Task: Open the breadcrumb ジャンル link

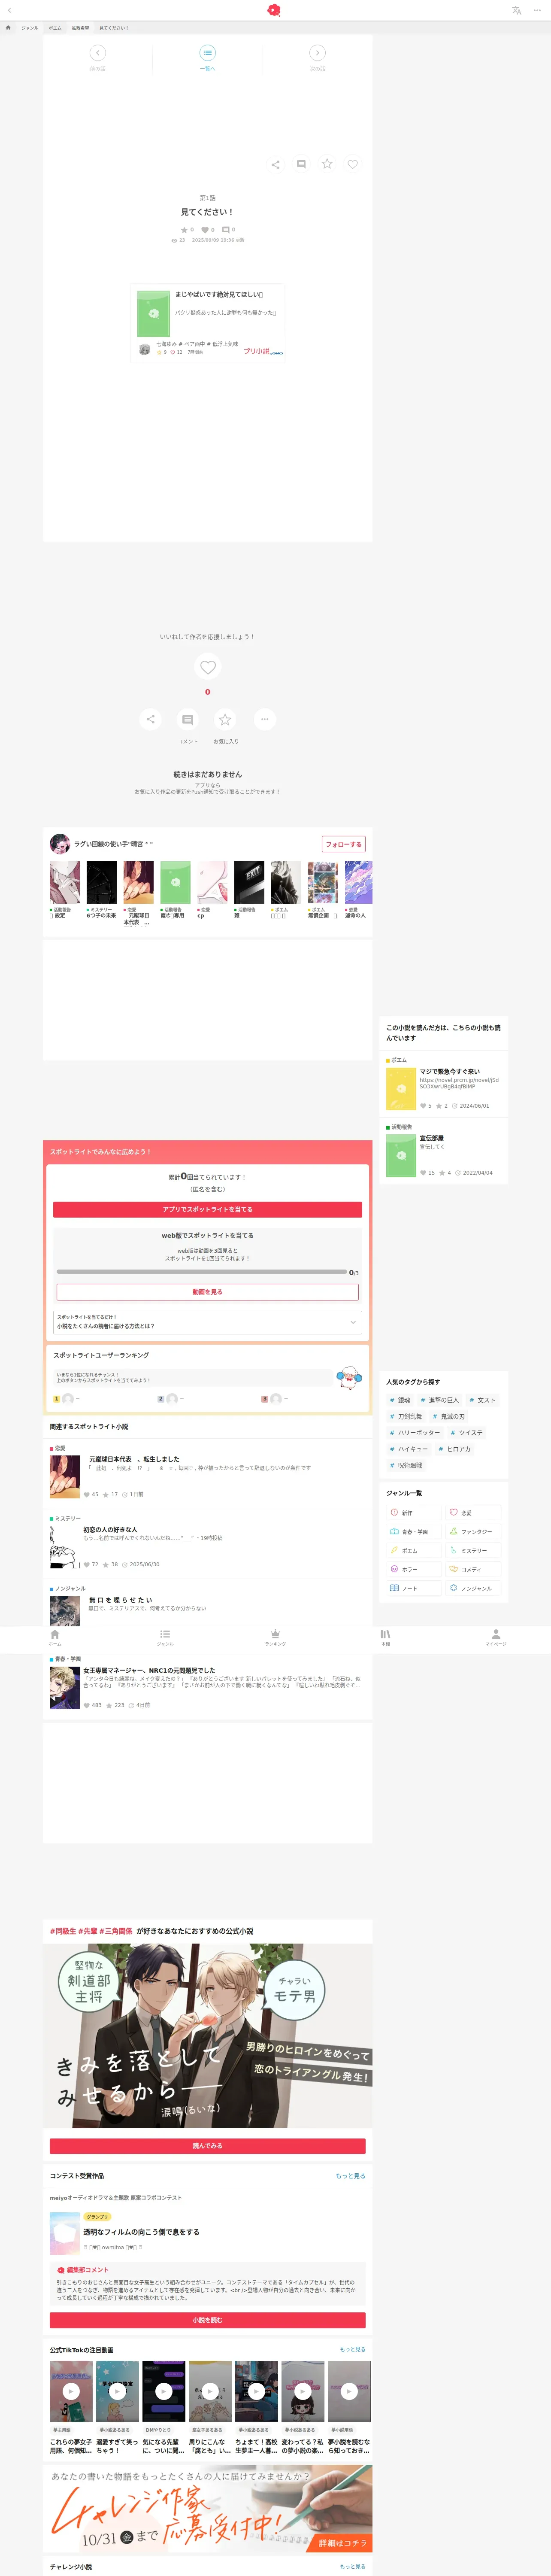Action: tap(30, 28)
